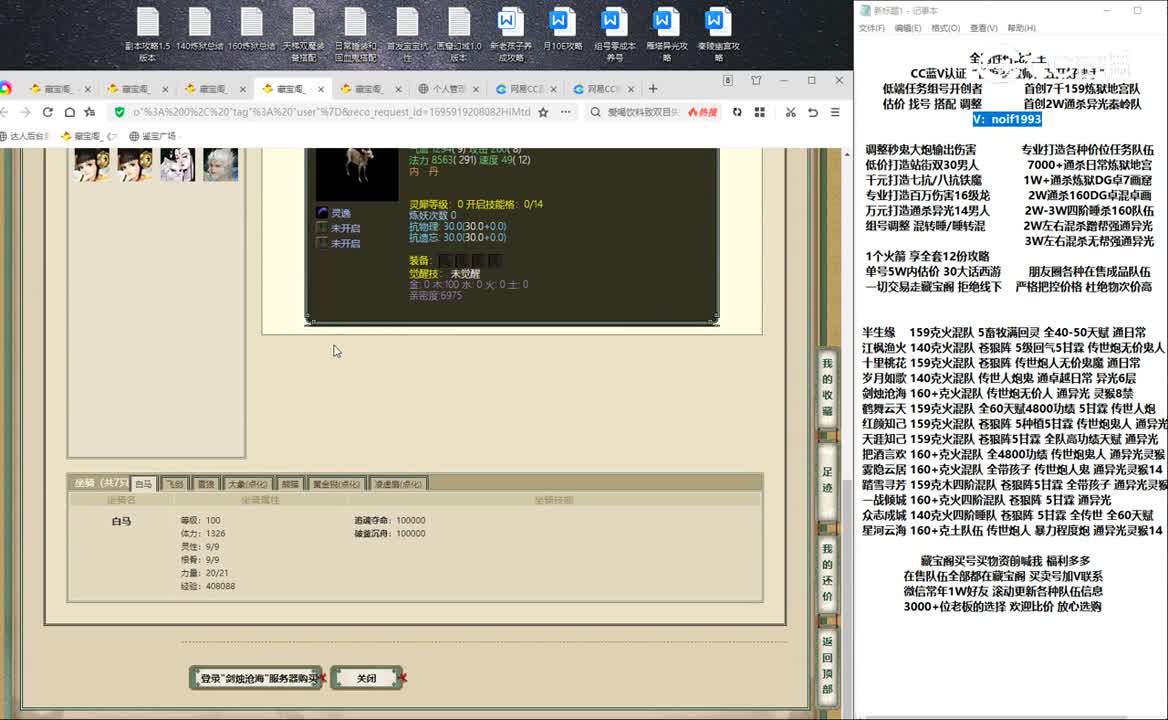Open the browser apps grid icon
The height and width of the screenshot is (720, 1168).
click(760, 112)
